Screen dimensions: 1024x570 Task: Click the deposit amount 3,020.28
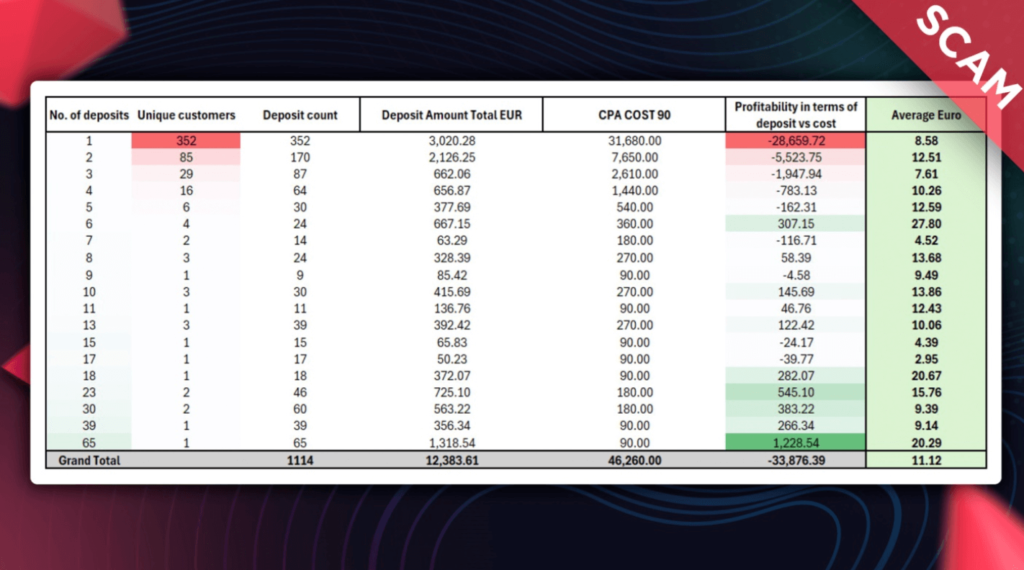(x=452, y=140)
